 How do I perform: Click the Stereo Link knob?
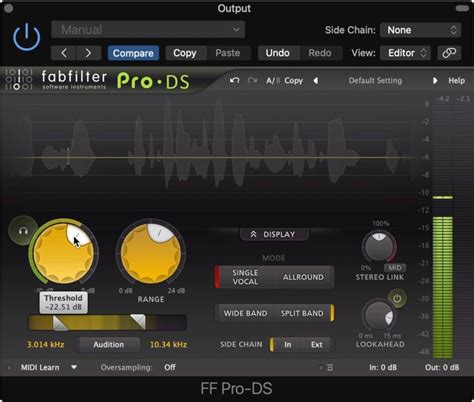[x=379, y=247]
